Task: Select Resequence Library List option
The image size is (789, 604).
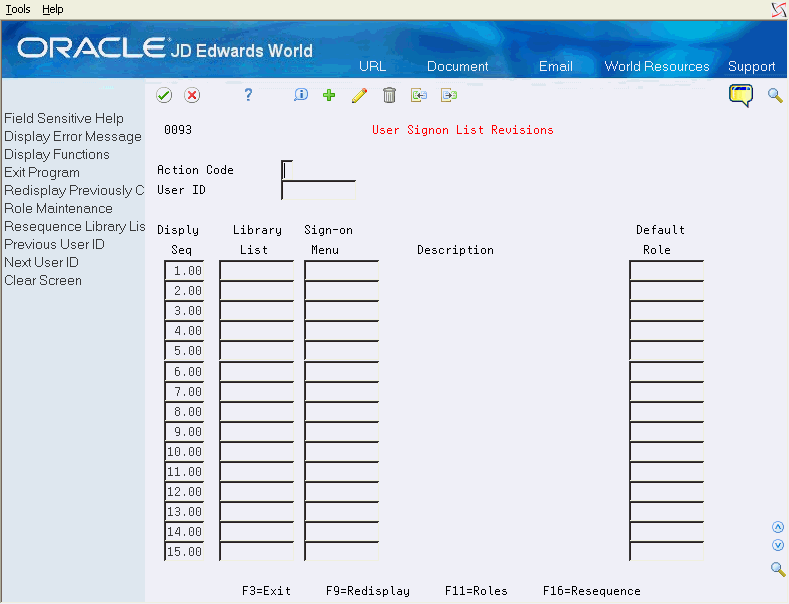Action: pos(74,226)
